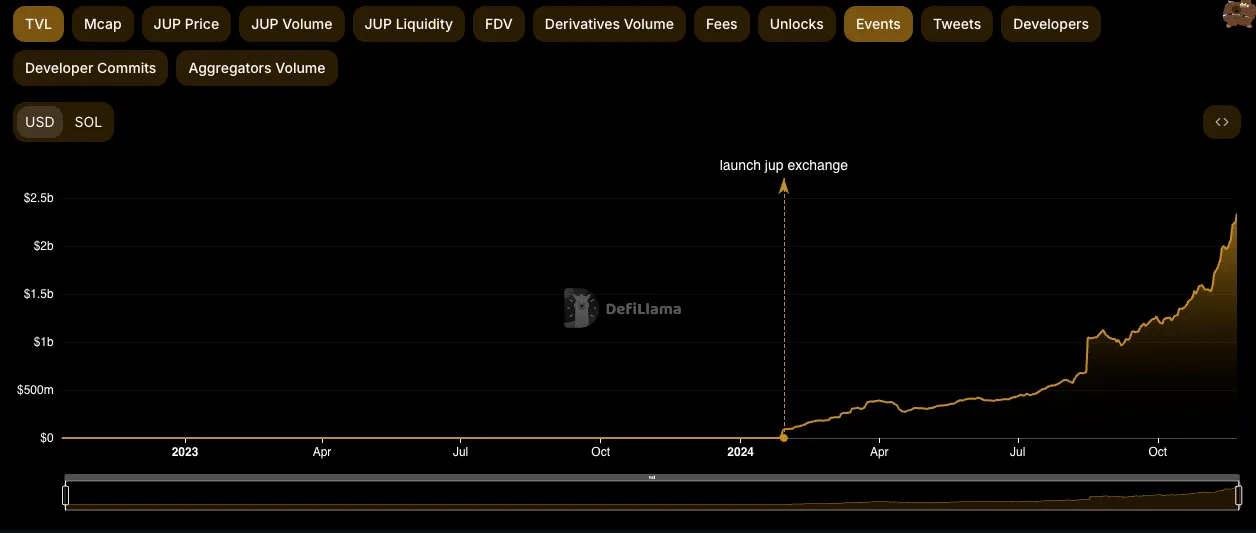
Task: Click the 2023 x-axis label
Action: pyautogui.click(x=185, y=452)
